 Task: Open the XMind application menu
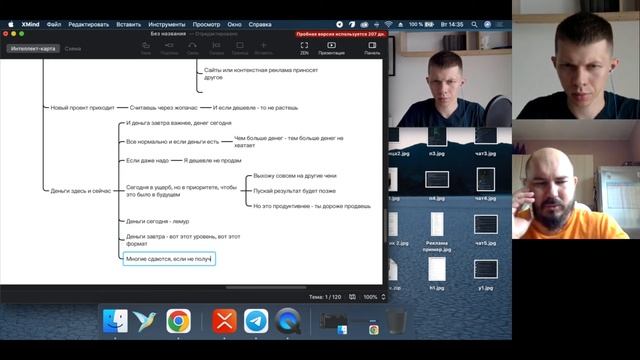tap(30, 24)
